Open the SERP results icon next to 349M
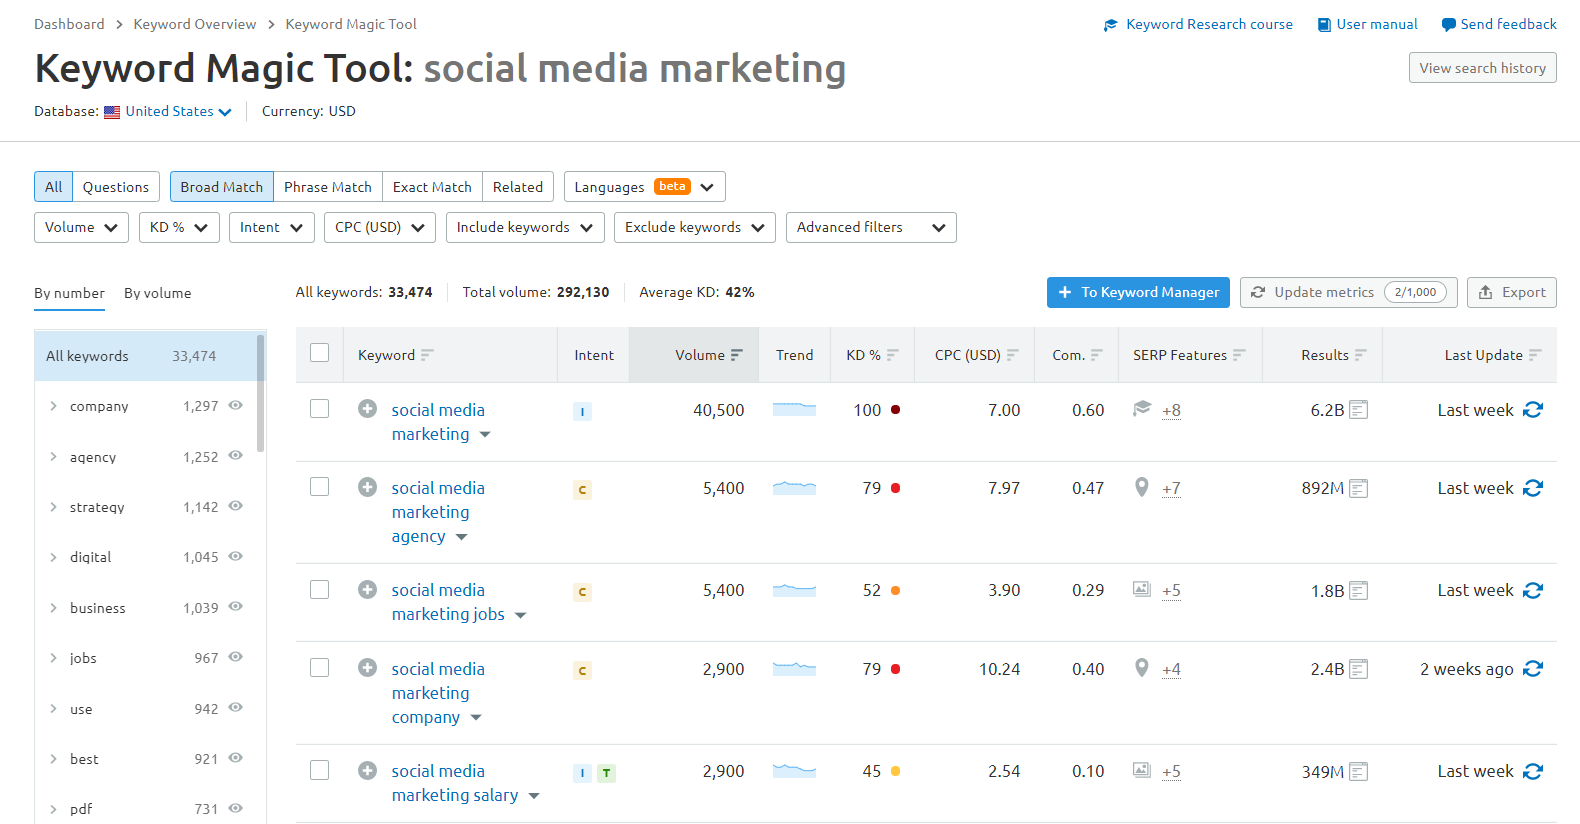Screen dimensions: 1580x824 [x=1358, y=772]
